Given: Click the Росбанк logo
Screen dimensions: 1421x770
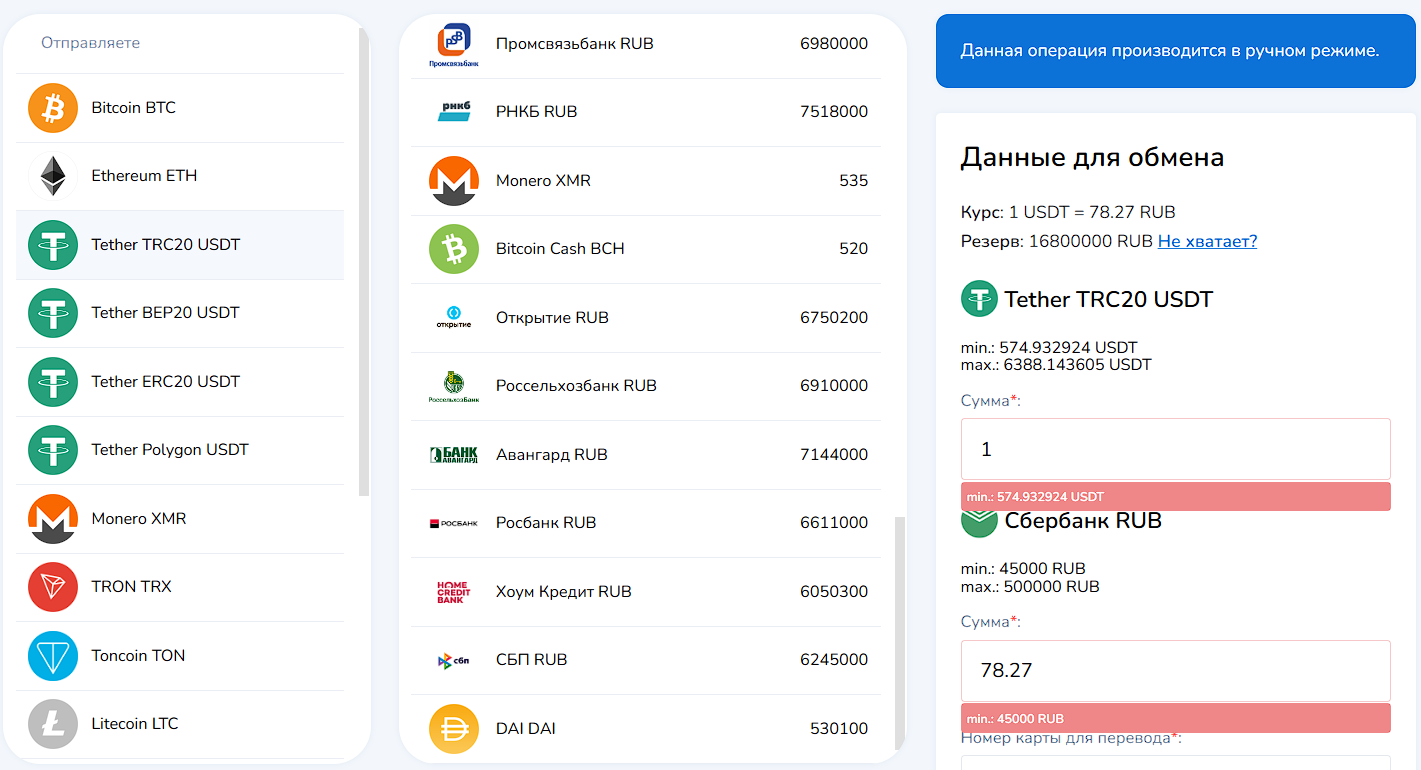Looking at the screenshot, I should [454, 523].
